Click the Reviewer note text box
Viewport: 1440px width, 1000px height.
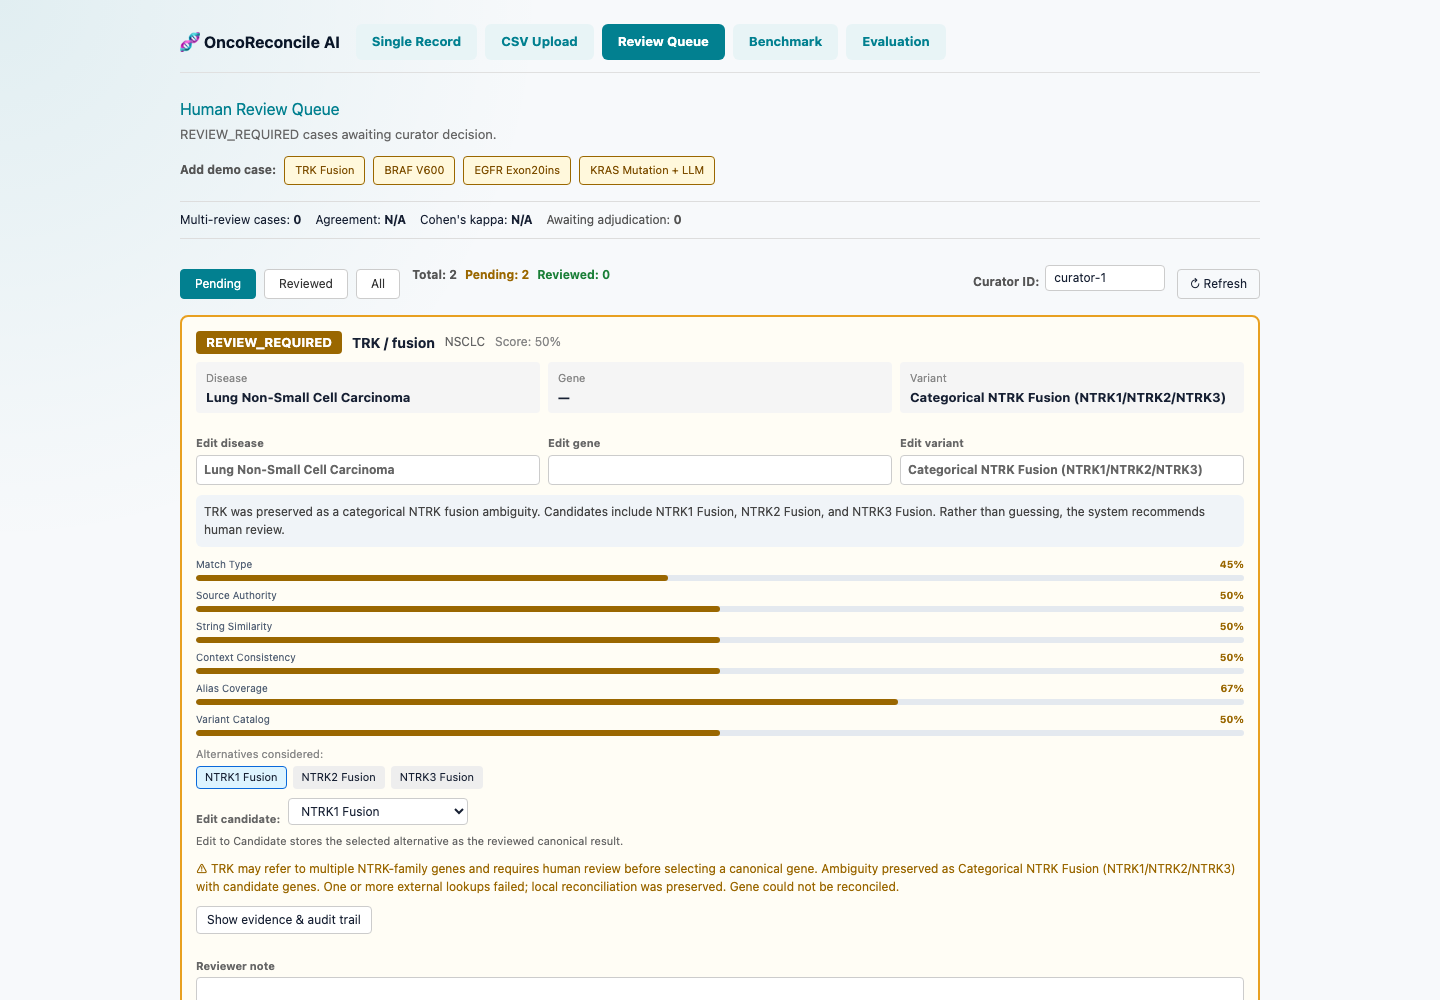(x=720, y=989)
